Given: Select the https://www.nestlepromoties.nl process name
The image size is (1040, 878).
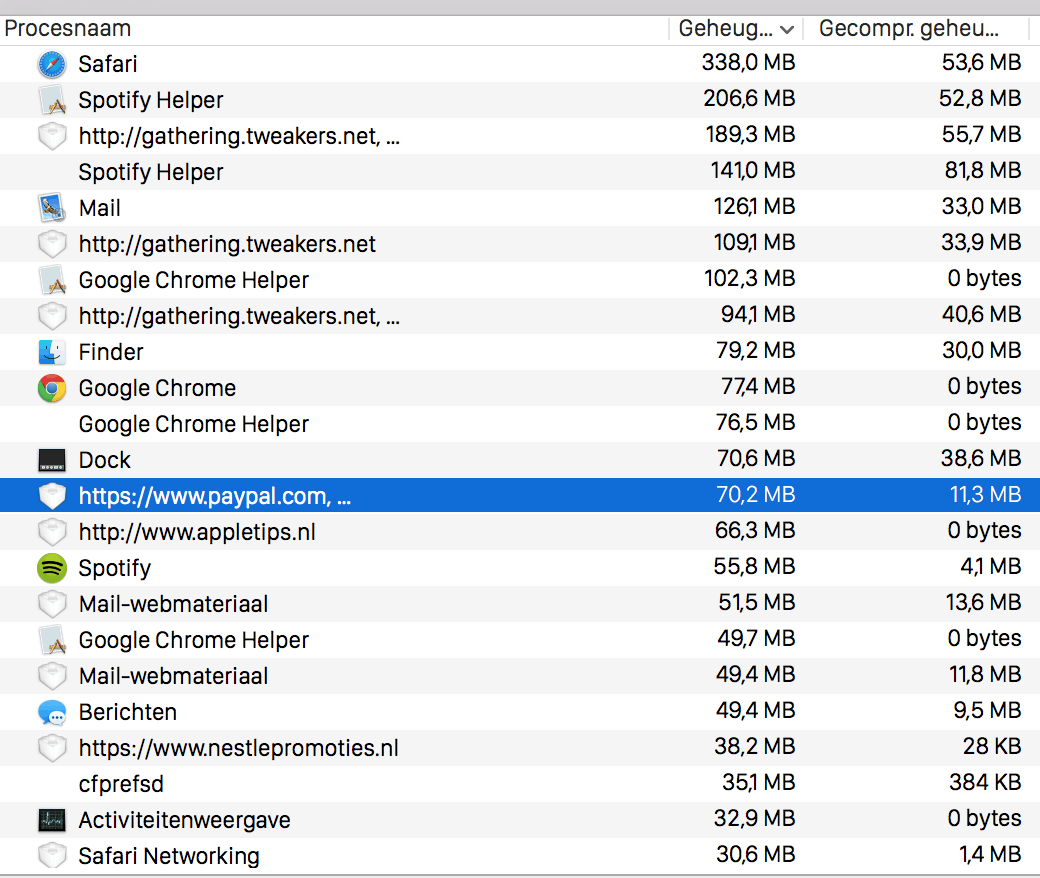Looking at the screenshot, I should 239,748.
